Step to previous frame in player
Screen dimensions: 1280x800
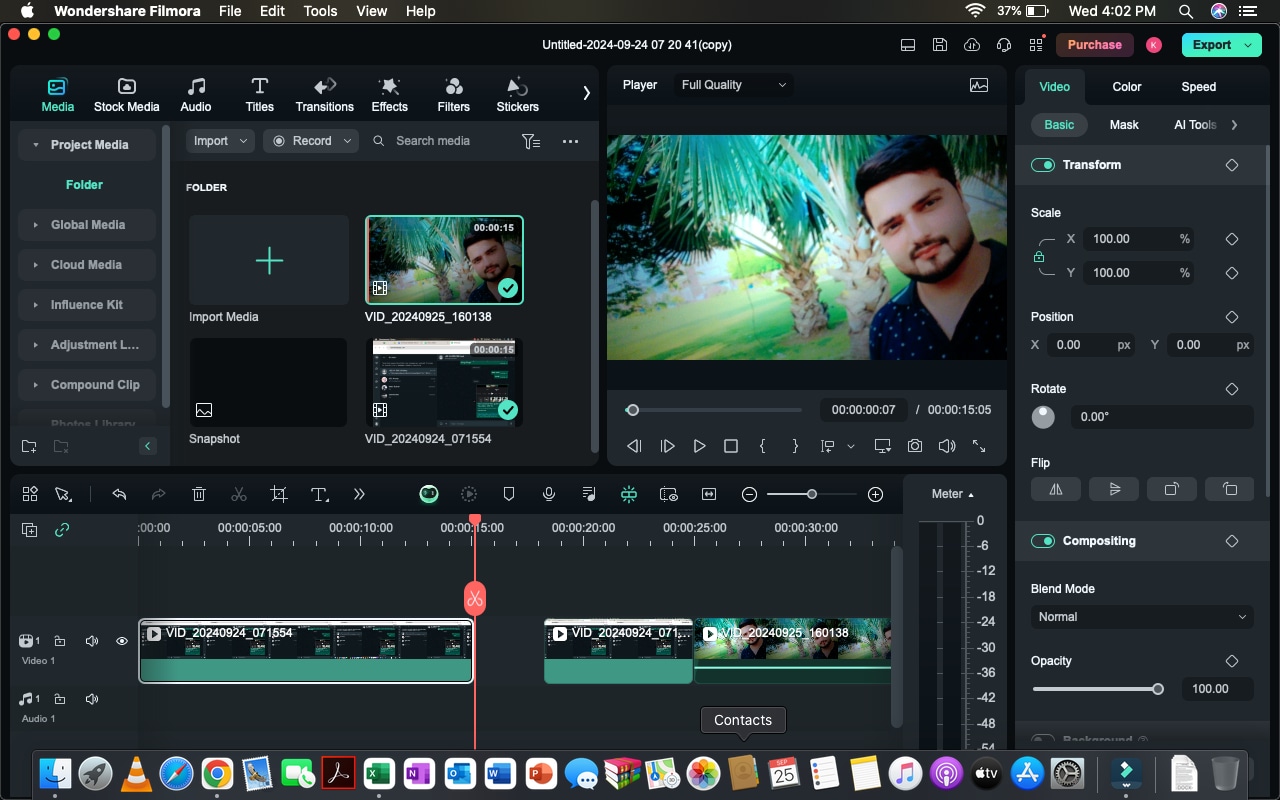tap(634, 446)
